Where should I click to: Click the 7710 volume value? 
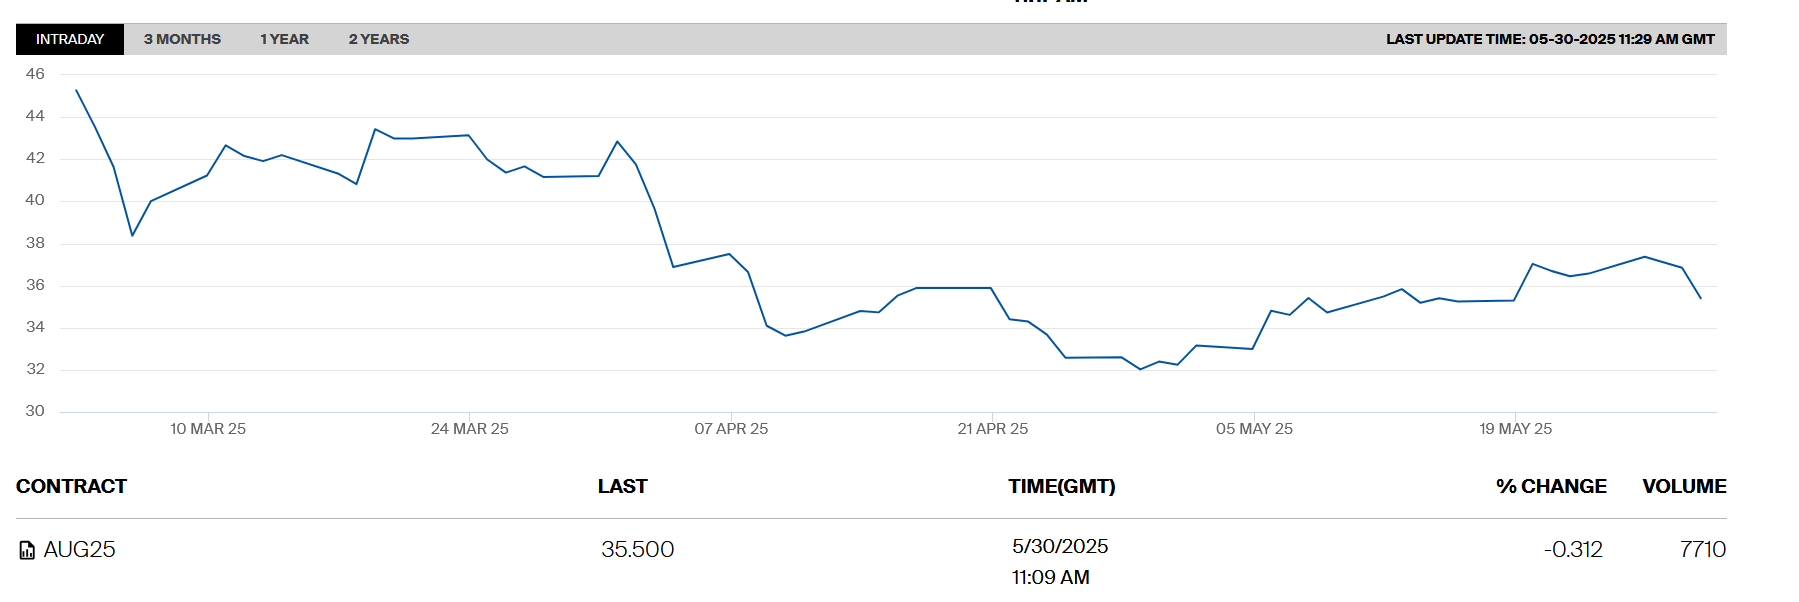(x=1702, y=549)
